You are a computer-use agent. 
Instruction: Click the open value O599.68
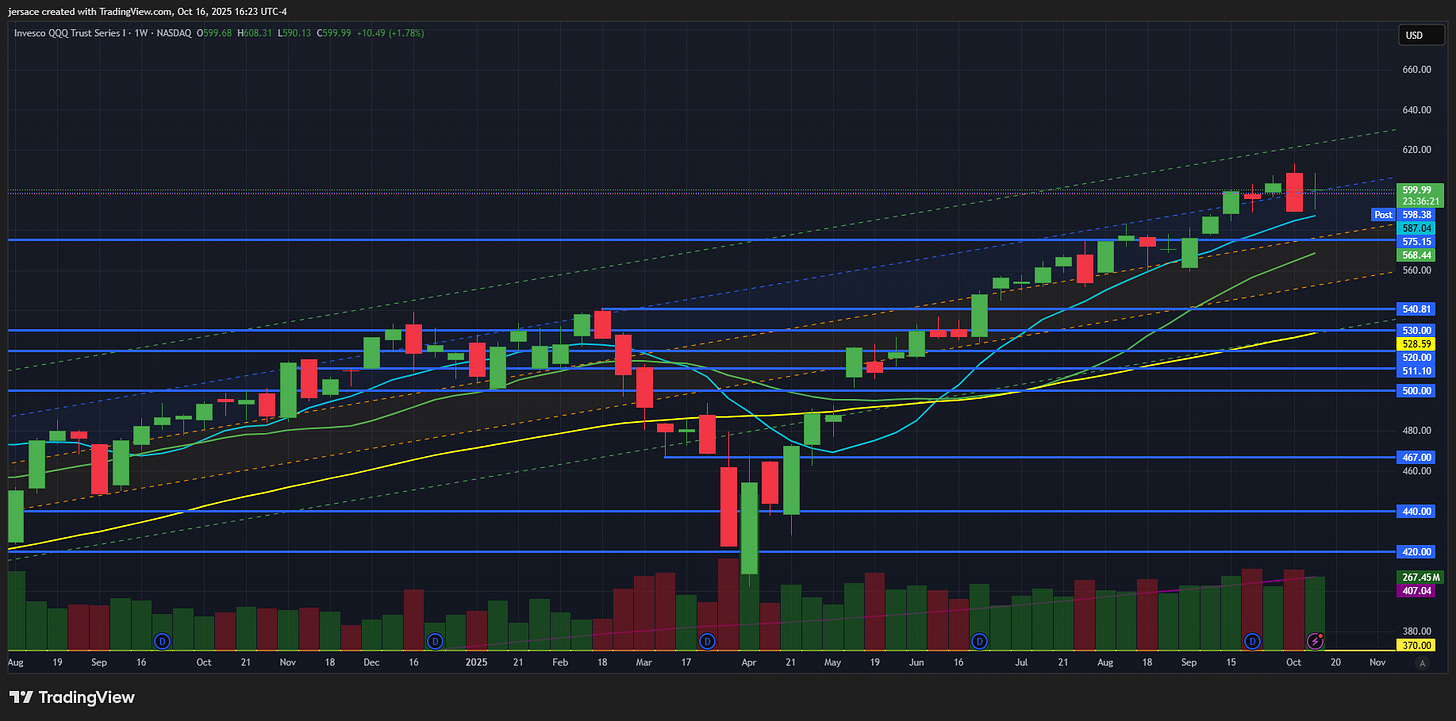215,33
